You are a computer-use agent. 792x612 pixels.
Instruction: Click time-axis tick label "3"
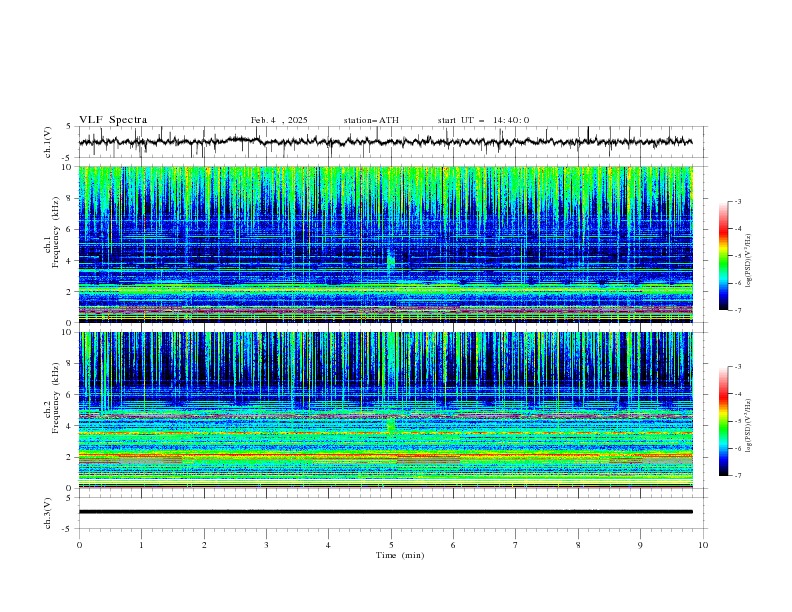(x=266, y=545)
